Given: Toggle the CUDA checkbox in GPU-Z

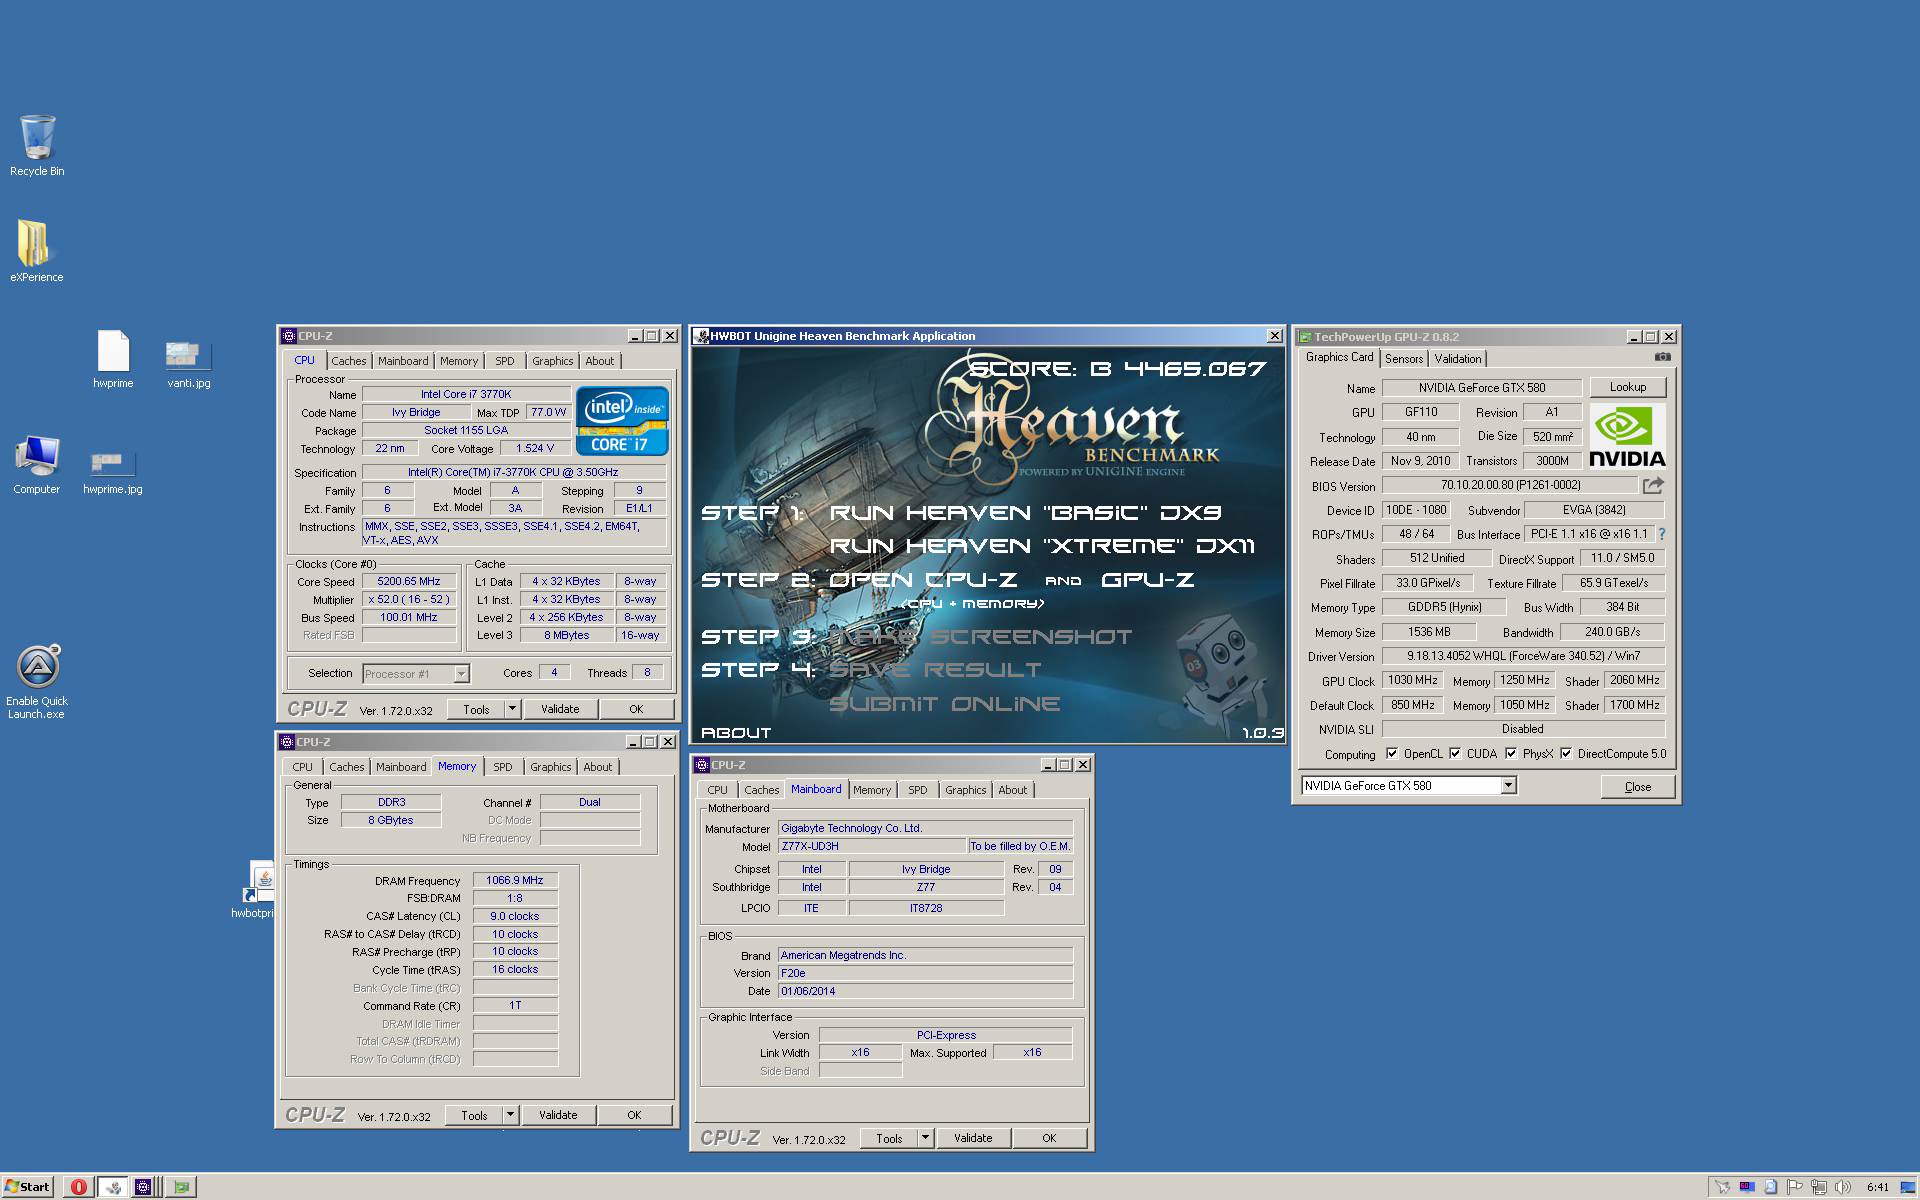Looking at the screenshot, I should click(x=1455, y=753).
